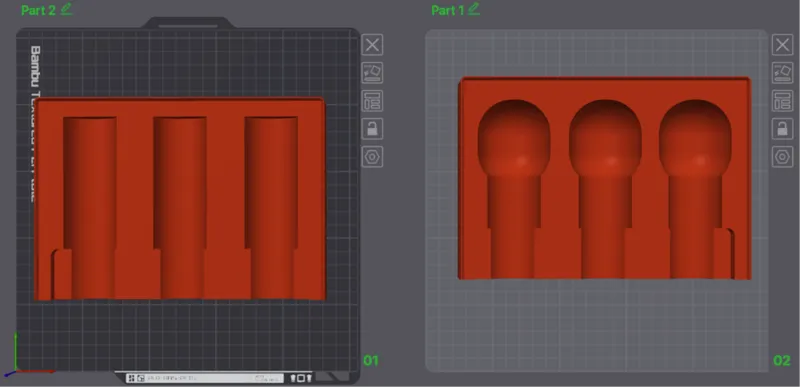Screen dimensions: 800x387
Task: Remove plate 01 using its X icon
Action: (372, 45)
